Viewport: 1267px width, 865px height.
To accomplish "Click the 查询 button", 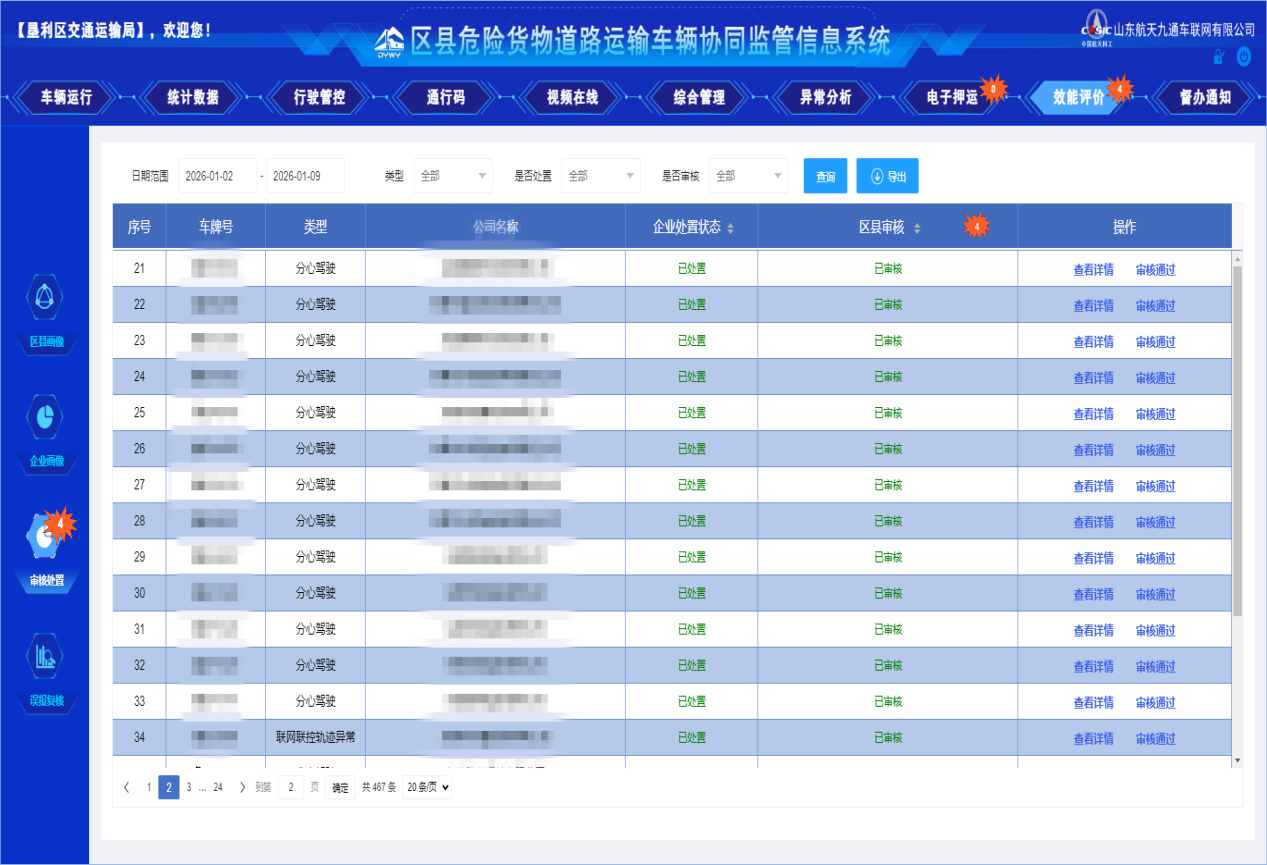I will (825, 176).
